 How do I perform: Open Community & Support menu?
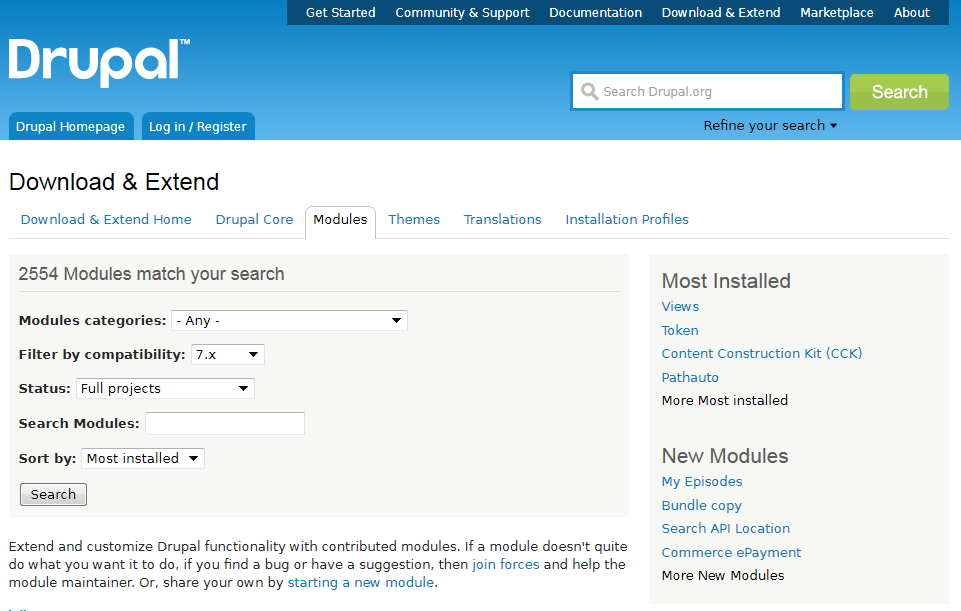tap(462, 12)
